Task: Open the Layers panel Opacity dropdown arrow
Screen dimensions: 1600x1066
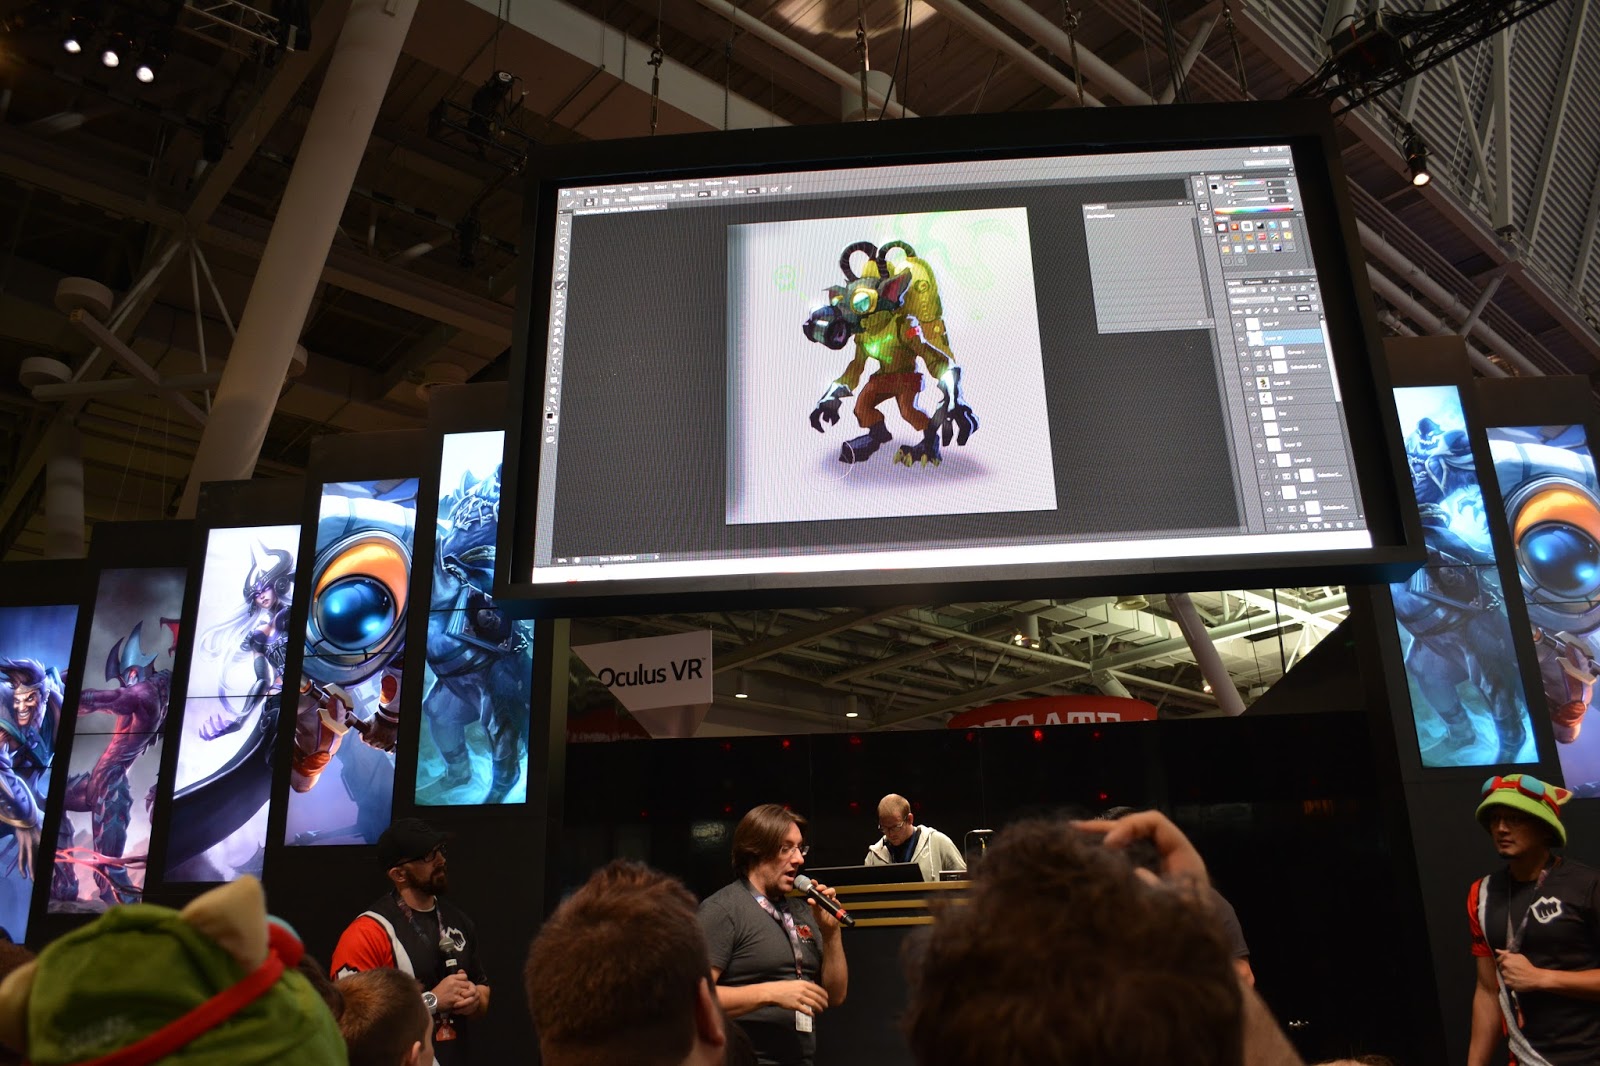Action: point(1312,297)
